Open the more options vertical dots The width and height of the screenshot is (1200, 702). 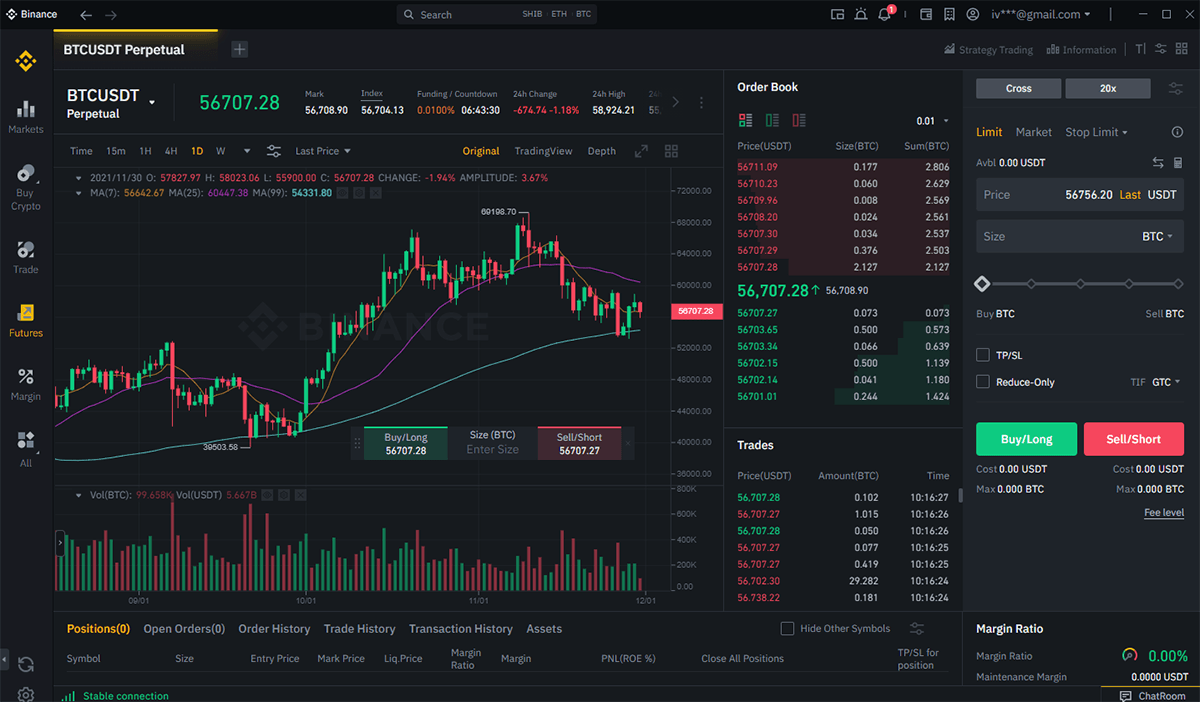(702, 102)
